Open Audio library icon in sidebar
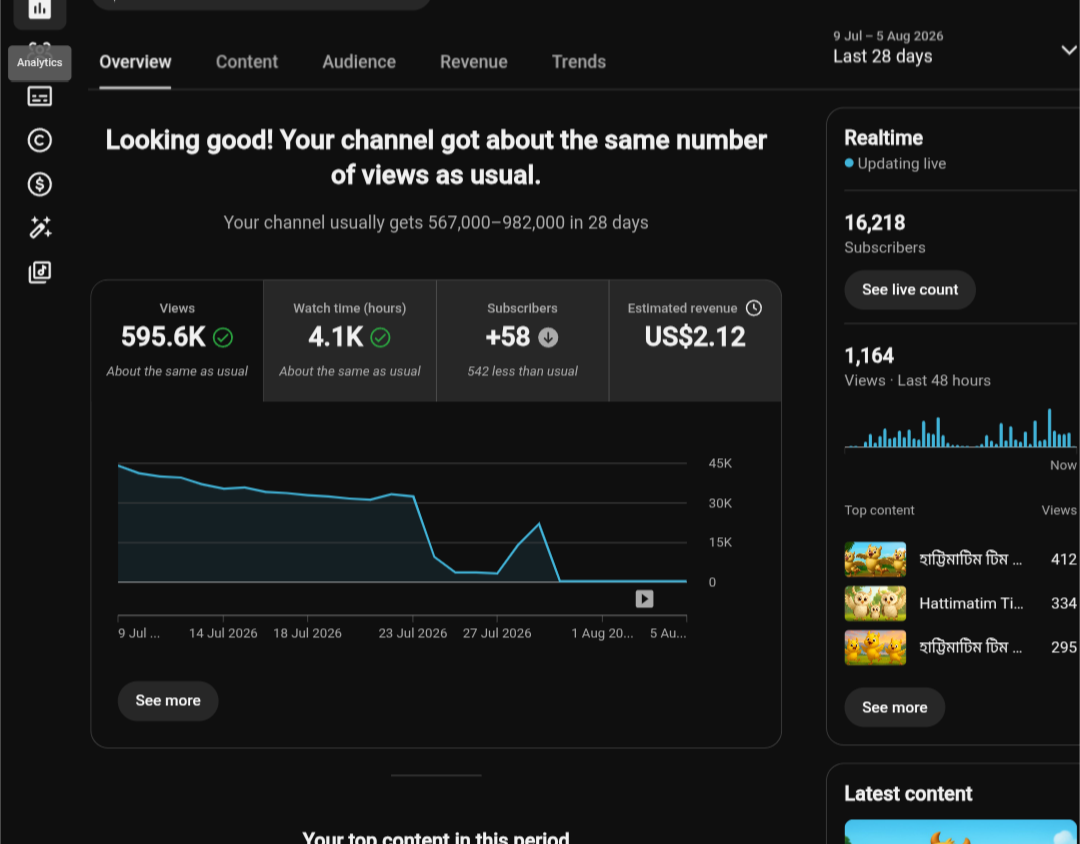This screenshot has width=1080, height=844. 39,272
